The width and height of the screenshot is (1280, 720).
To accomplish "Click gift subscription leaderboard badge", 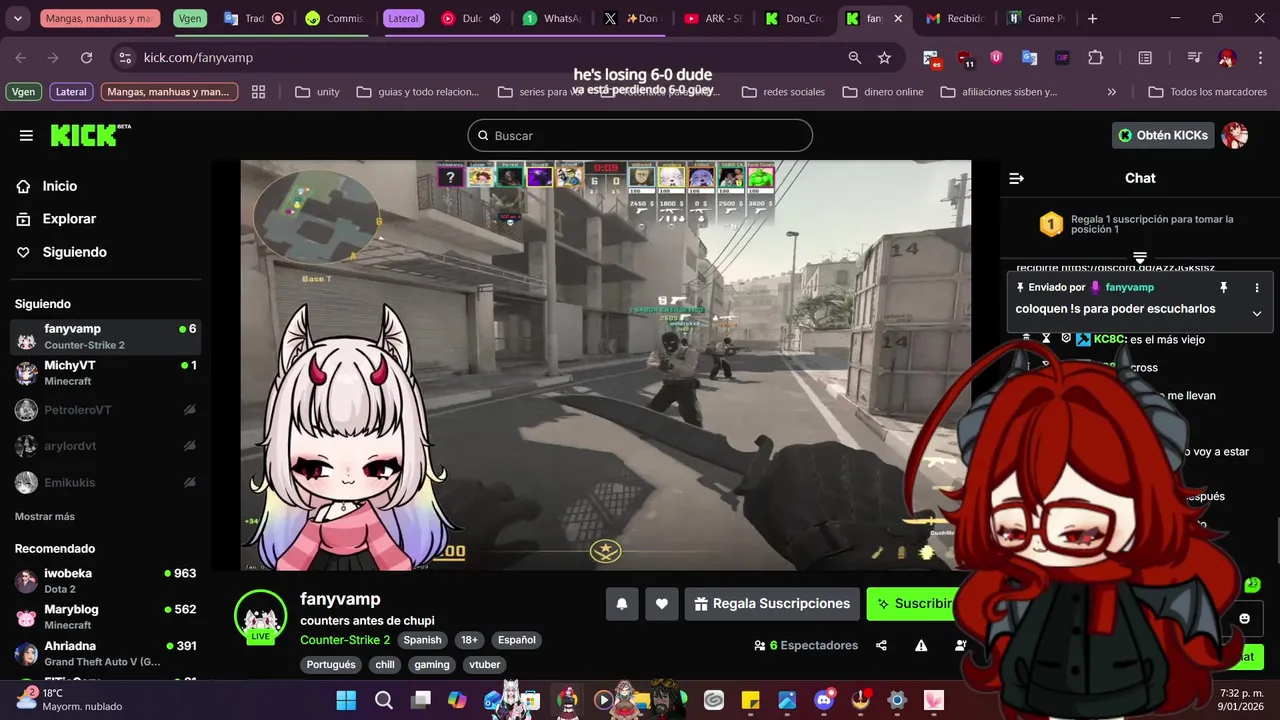I will click(1051, 224).
